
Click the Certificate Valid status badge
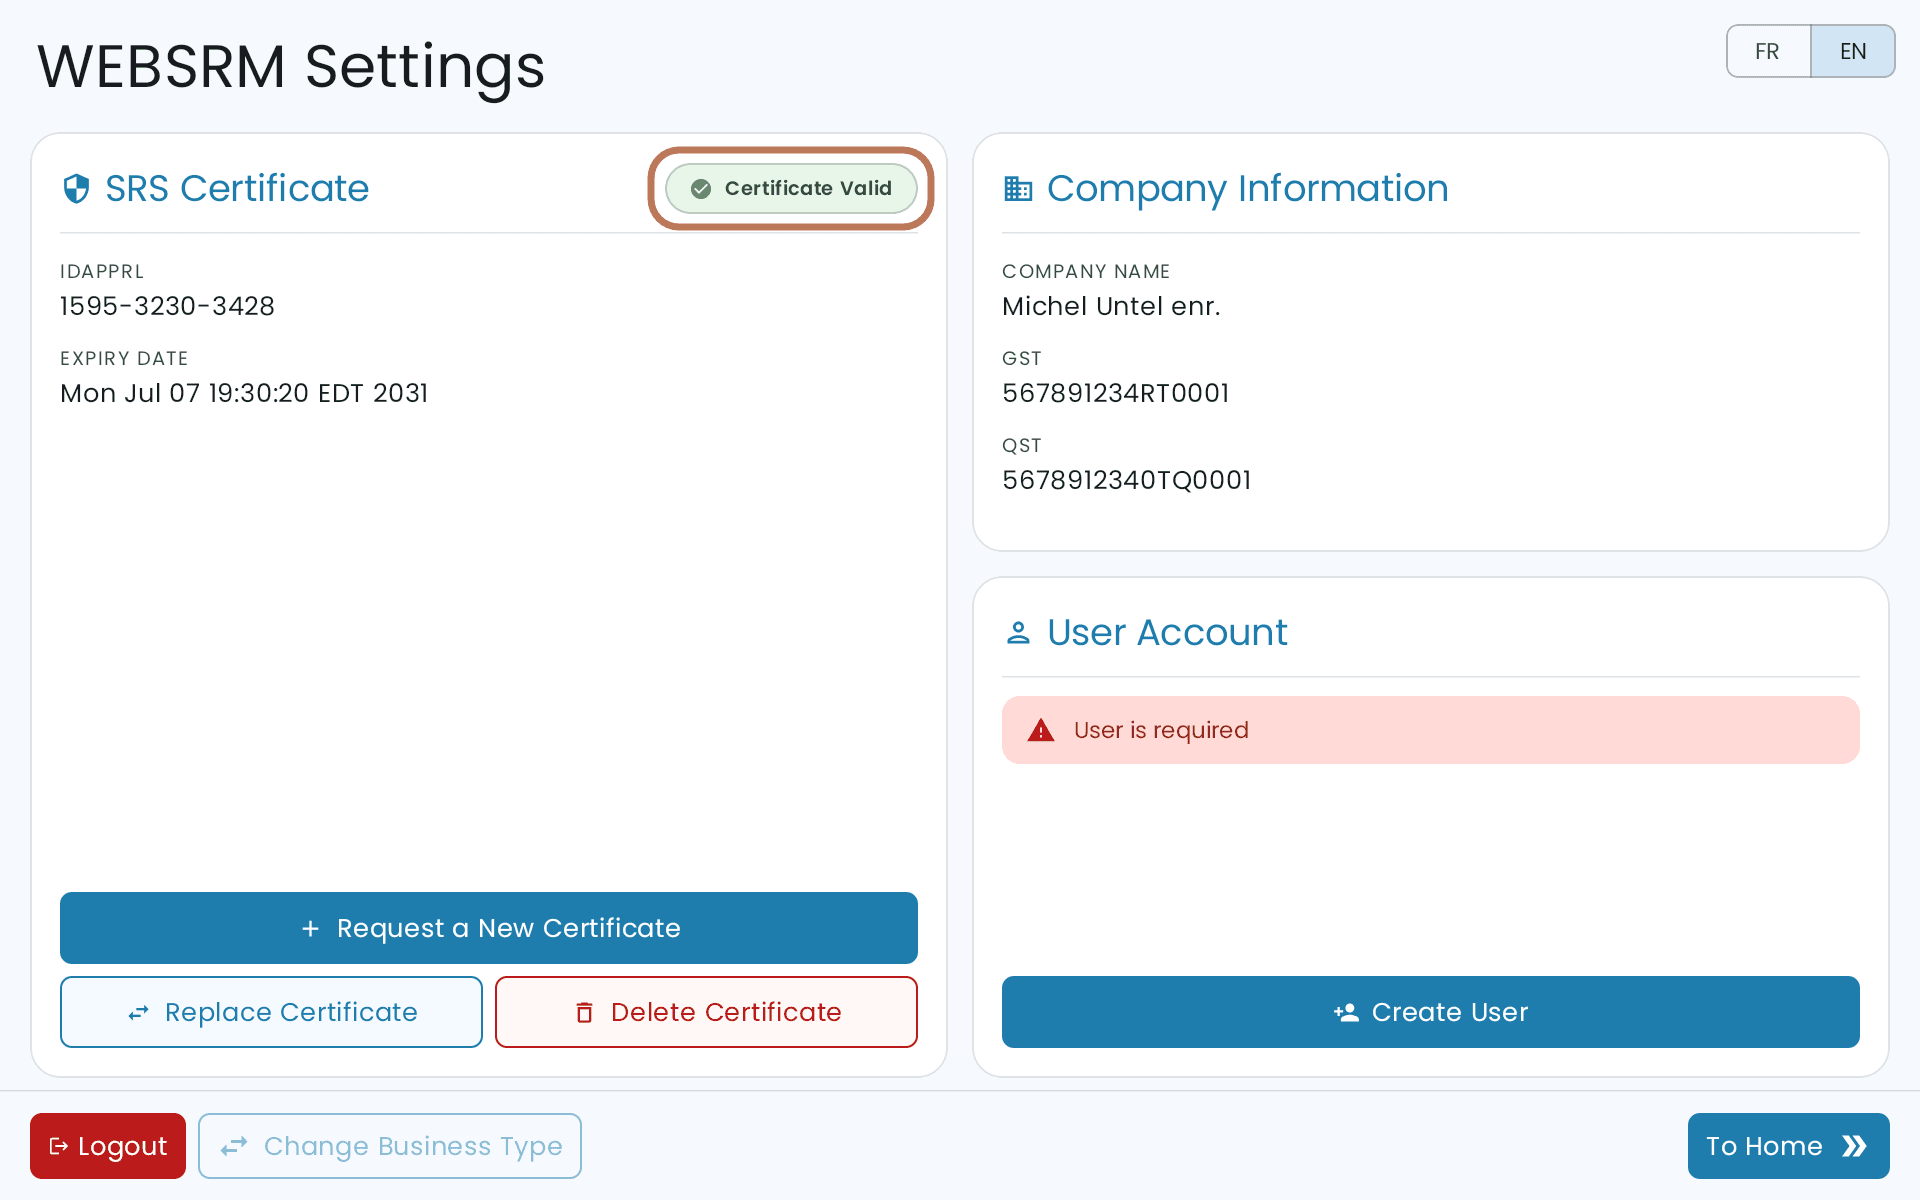coord(791,189)
